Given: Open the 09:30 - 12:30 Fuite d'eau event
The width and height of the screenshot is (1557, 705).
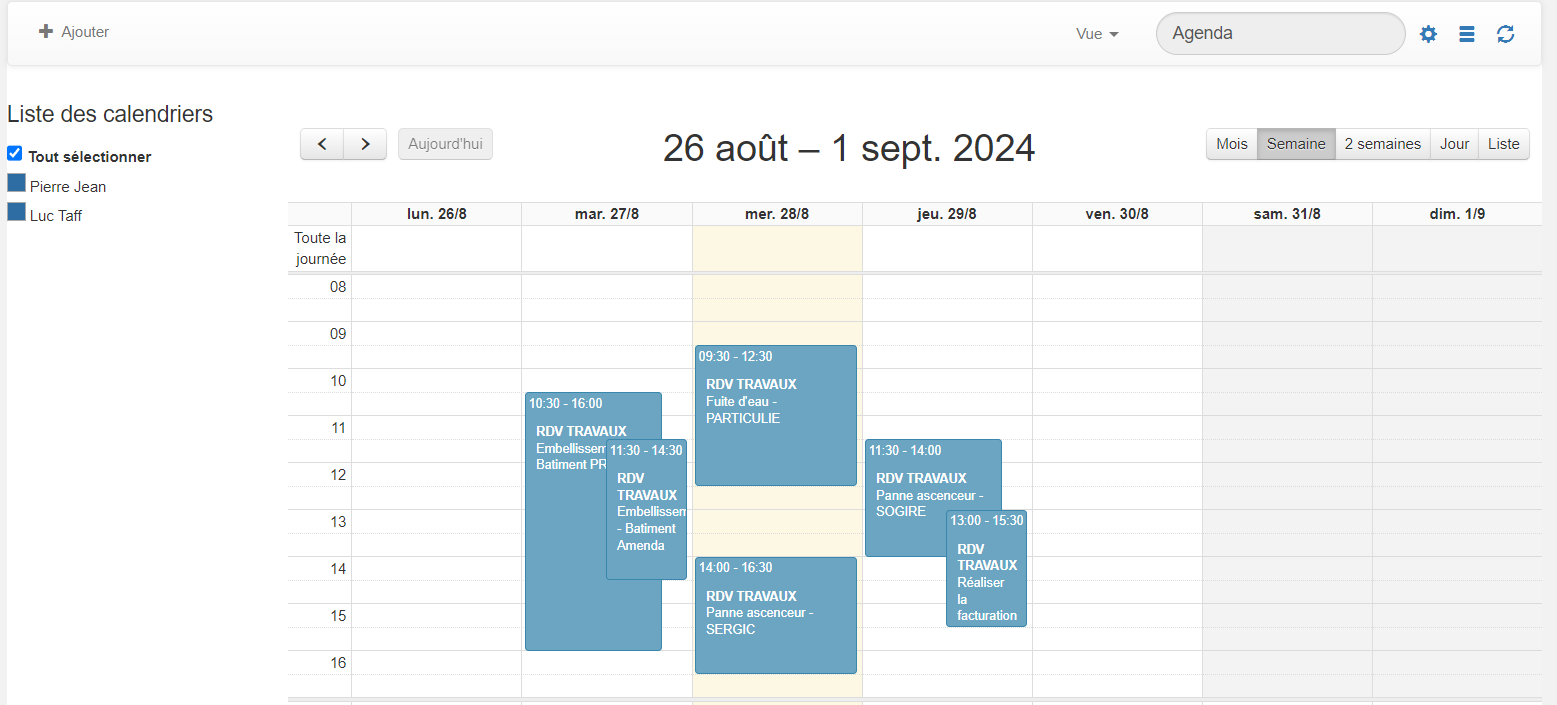Looking at the screenshot, I should click(x=776, y=415).
